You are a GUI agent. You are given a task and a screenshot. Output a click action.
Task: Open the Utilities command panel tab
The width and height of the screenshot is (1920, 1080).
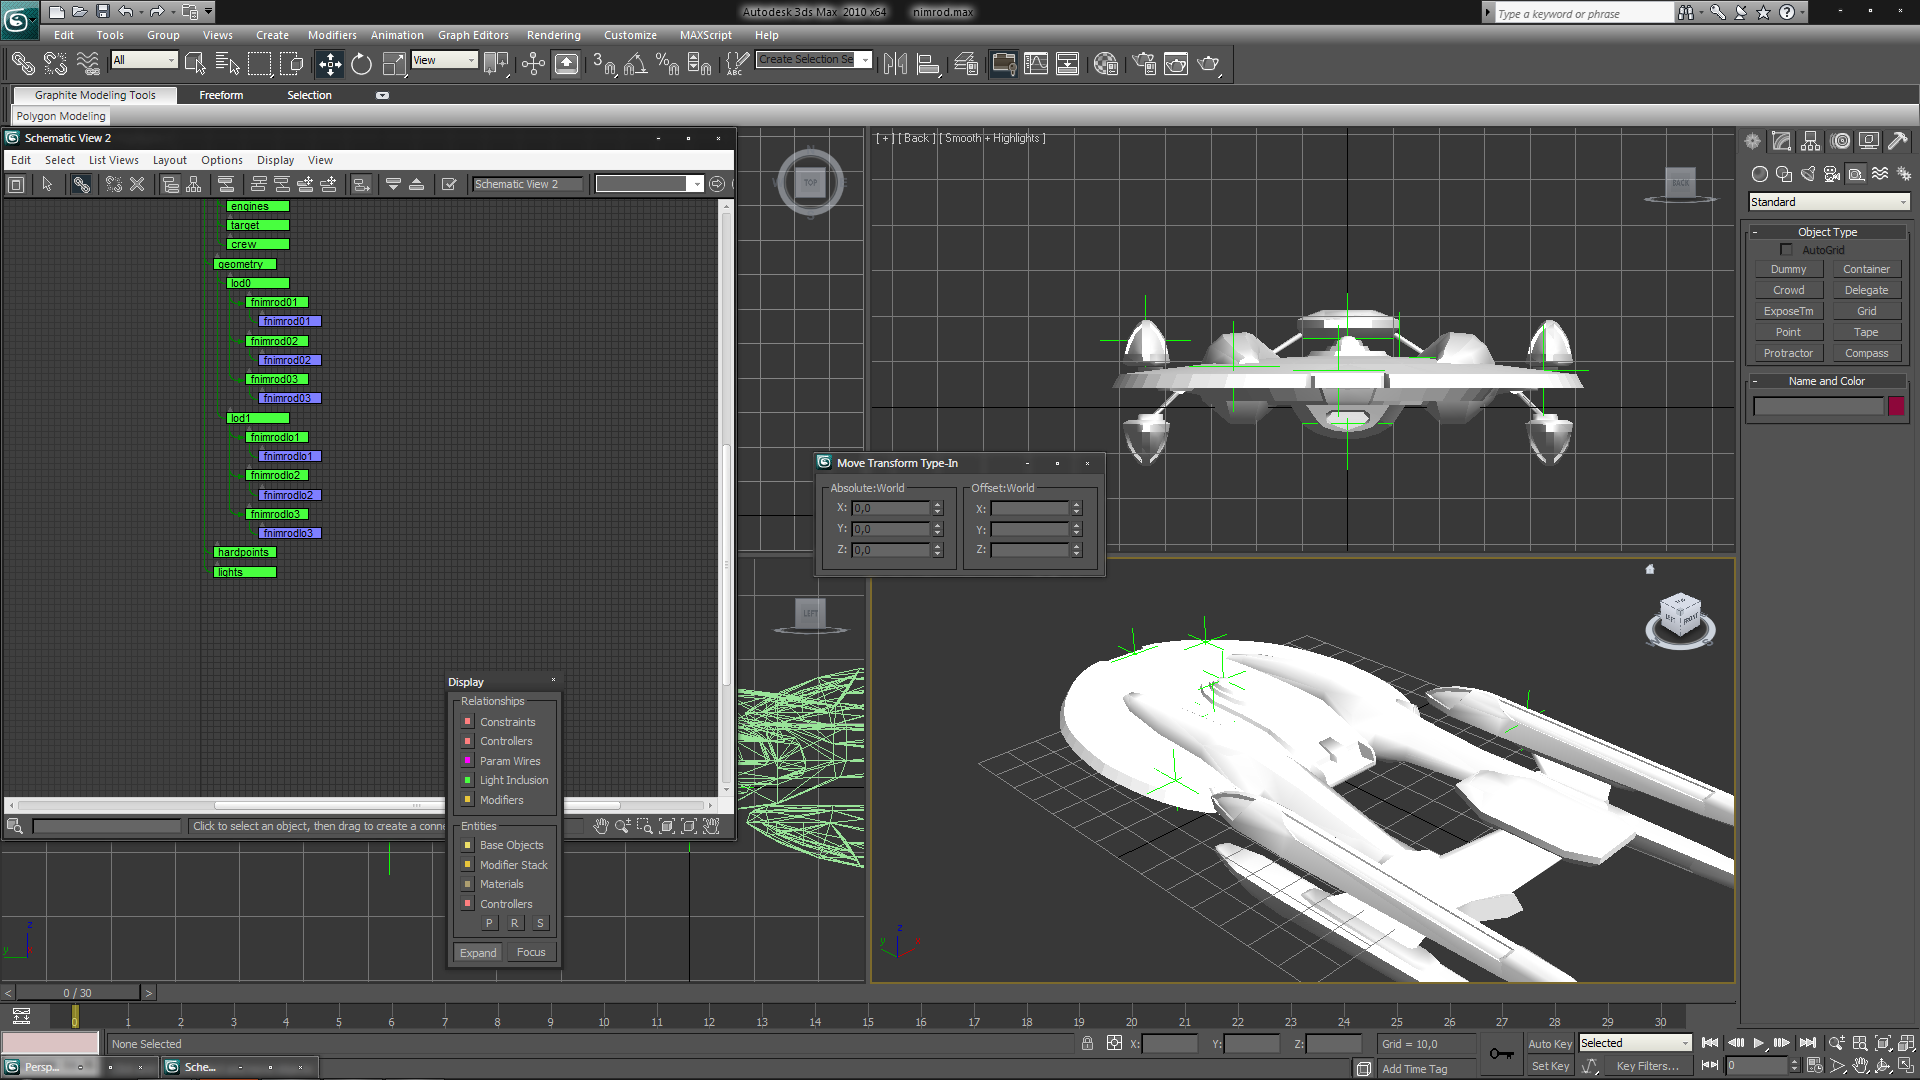pyautogui.click(x=1897, y=141)
